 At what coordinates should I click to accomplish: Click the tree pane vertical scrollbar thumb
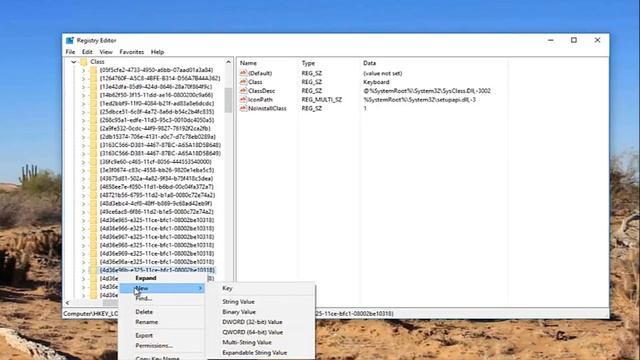click(x=228, y=100)
